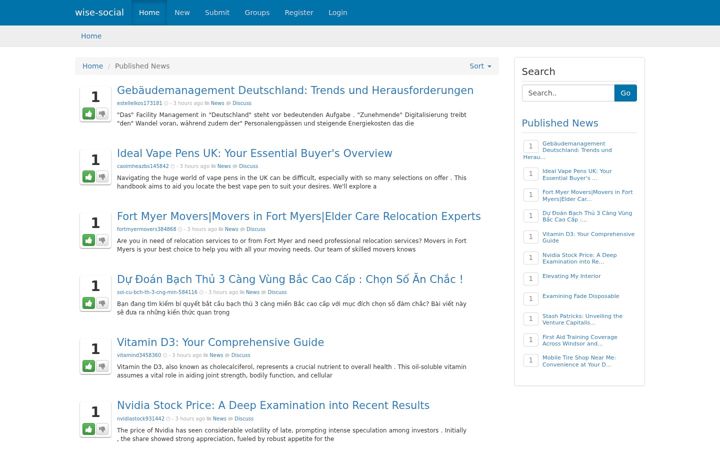The image size is (720, 450).
Task: Open Dự Đoán Bạch Thủ article title
Action: pos(290,279)
